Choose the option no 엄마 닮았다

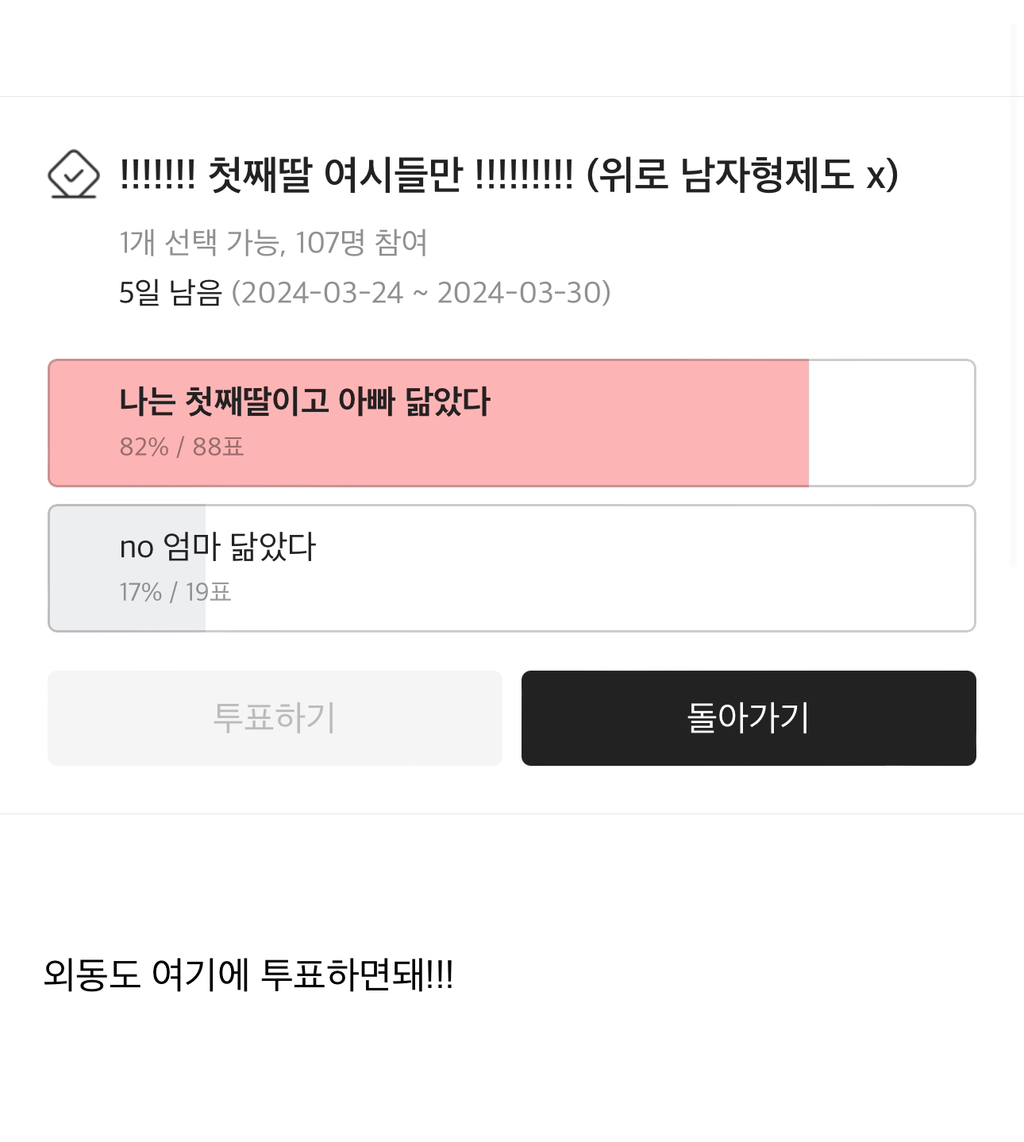pyautogui.click(x=217, y=547)
